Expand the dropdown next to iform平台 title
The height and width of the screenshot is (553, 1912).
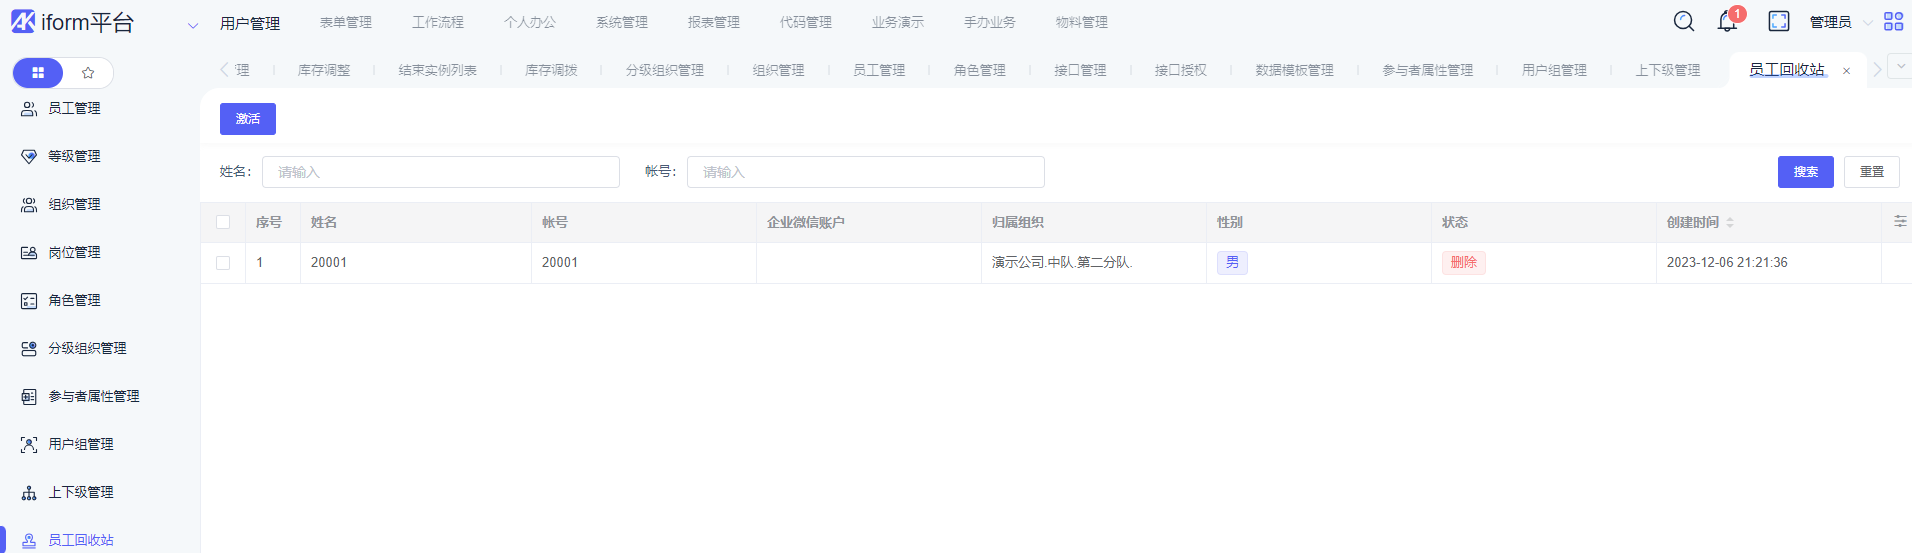click(193, 25)
